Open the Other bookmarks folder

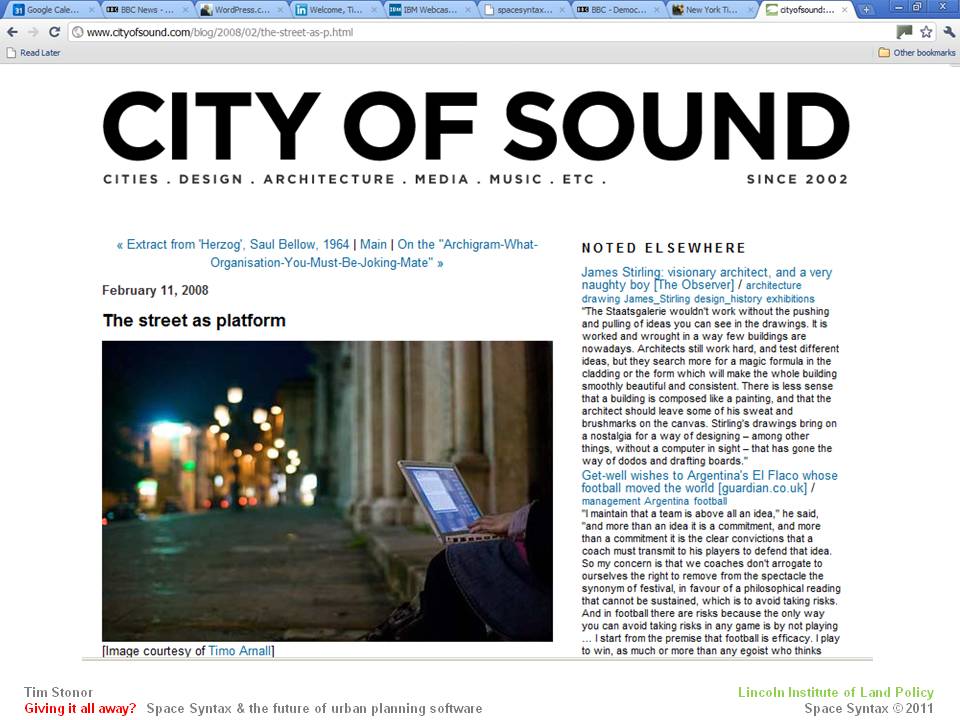click(916, 53)
